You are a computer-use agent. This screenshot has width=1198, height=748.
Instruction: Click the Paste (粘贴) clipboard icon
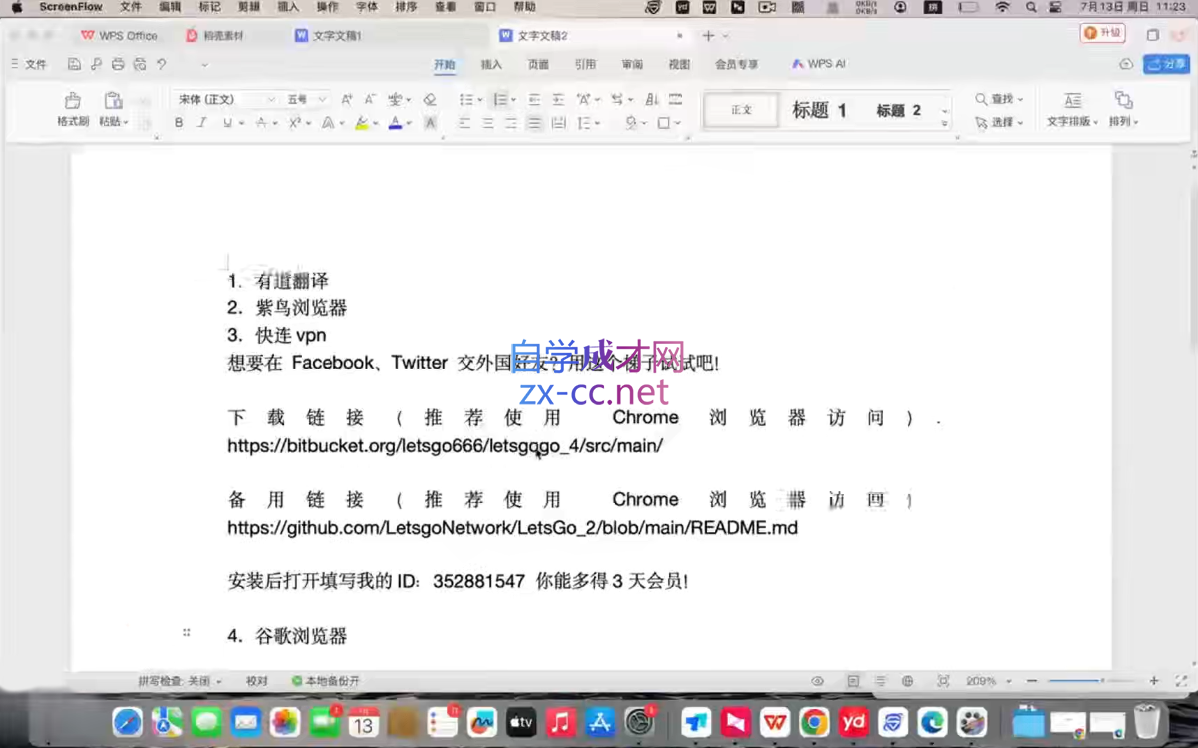pos(113,100)
